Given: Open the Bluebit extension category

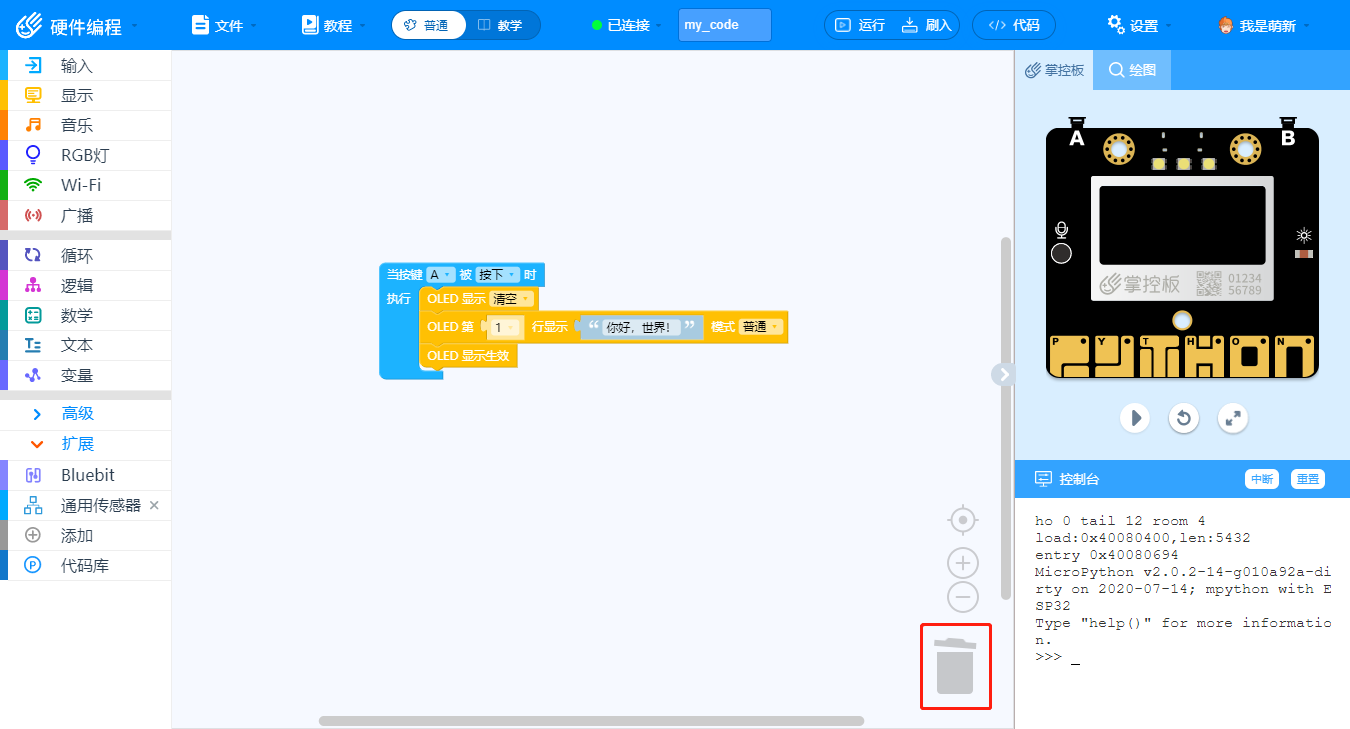Looking at the screenshot, I should tap(85, 475).
